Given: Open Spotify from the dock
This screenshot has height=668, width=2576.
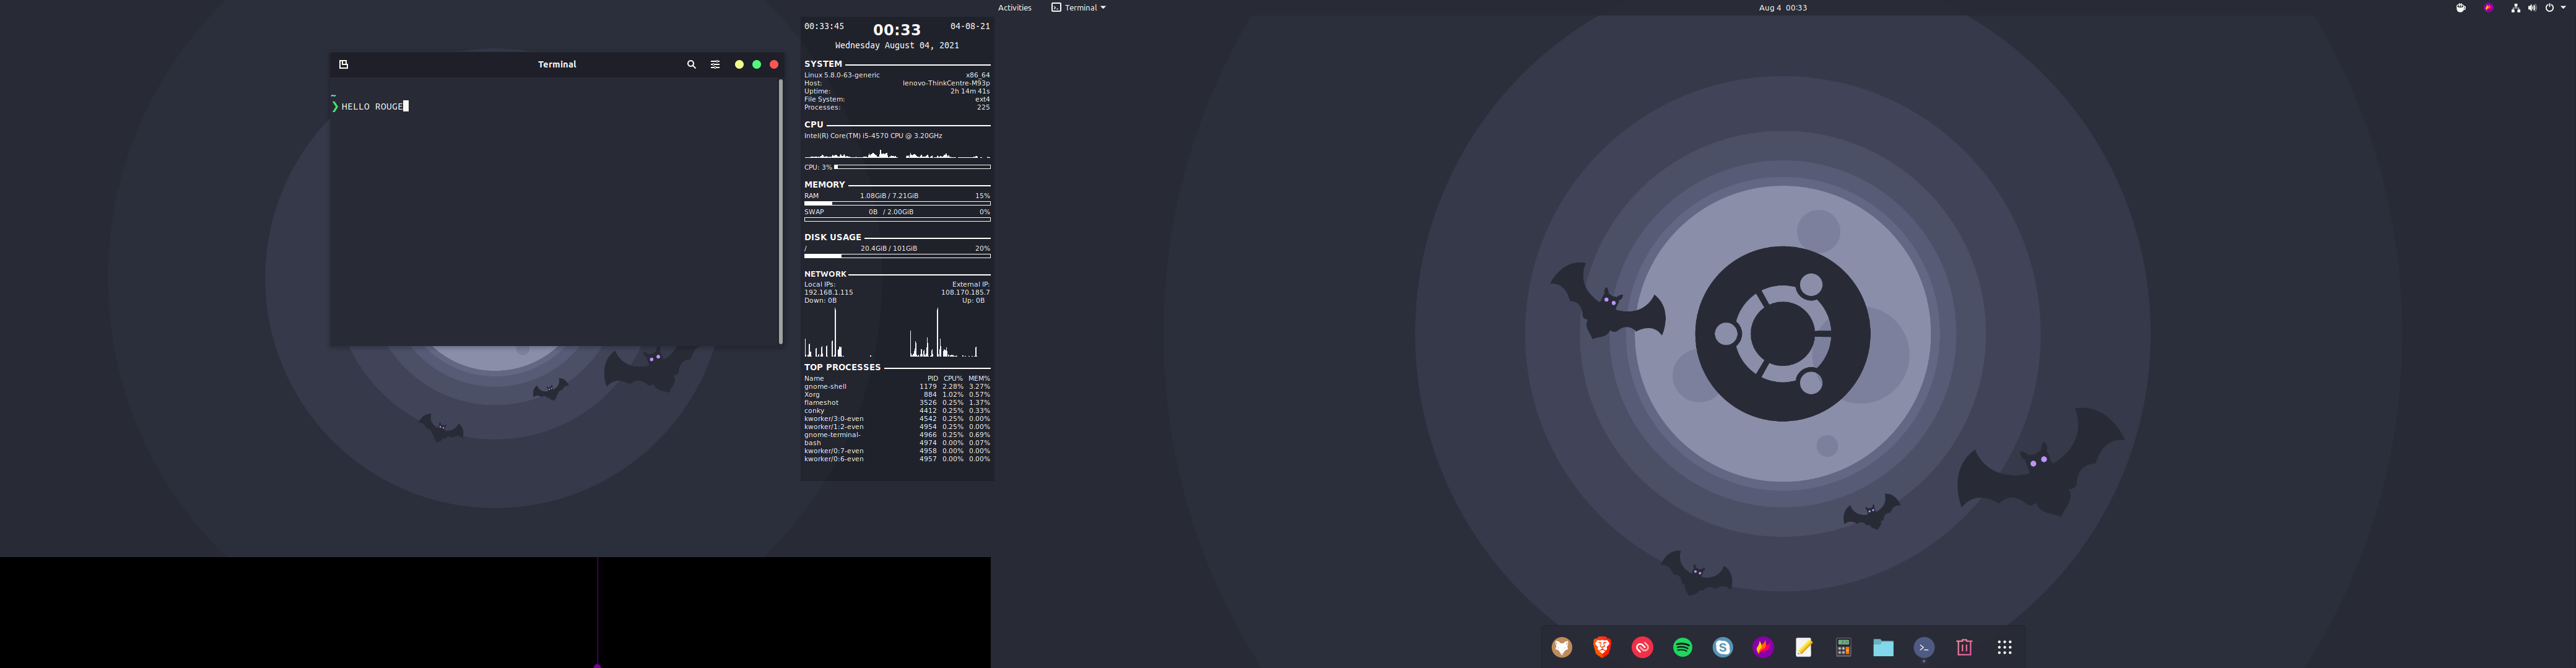Looking at the screenshot, I should click(1682, 648).
